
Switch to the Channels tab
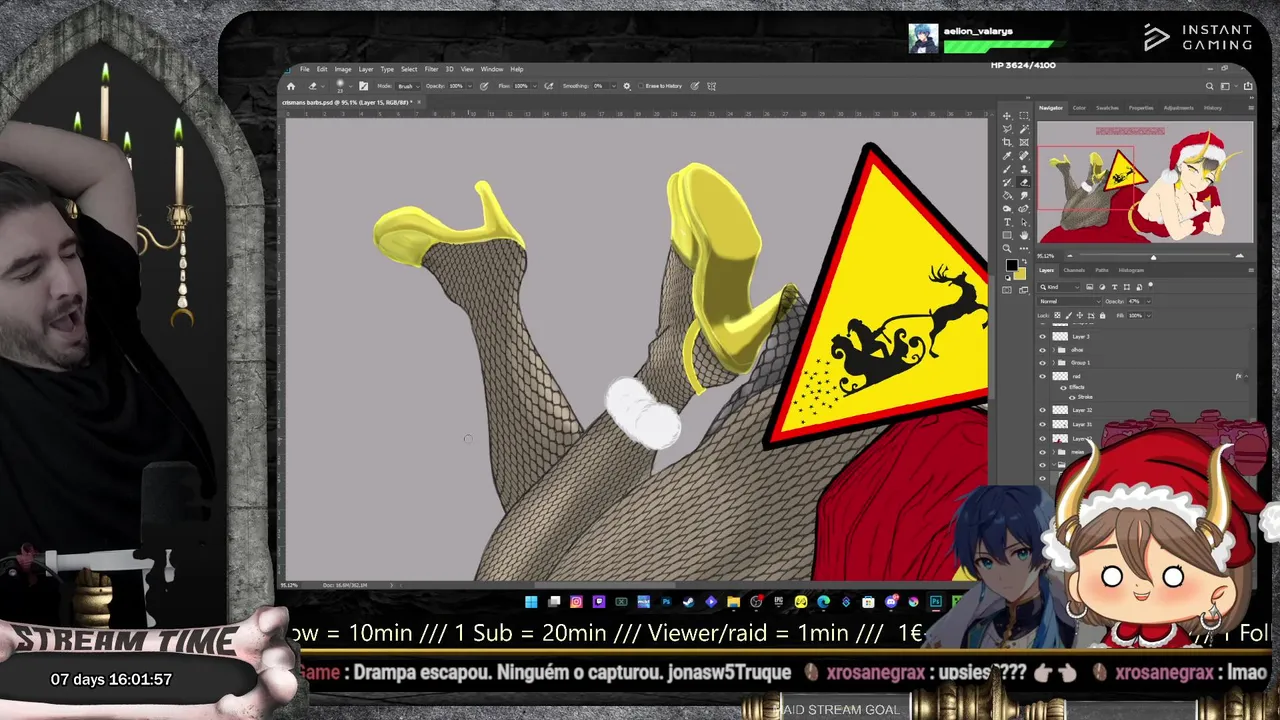click(x=1074, y=270)
